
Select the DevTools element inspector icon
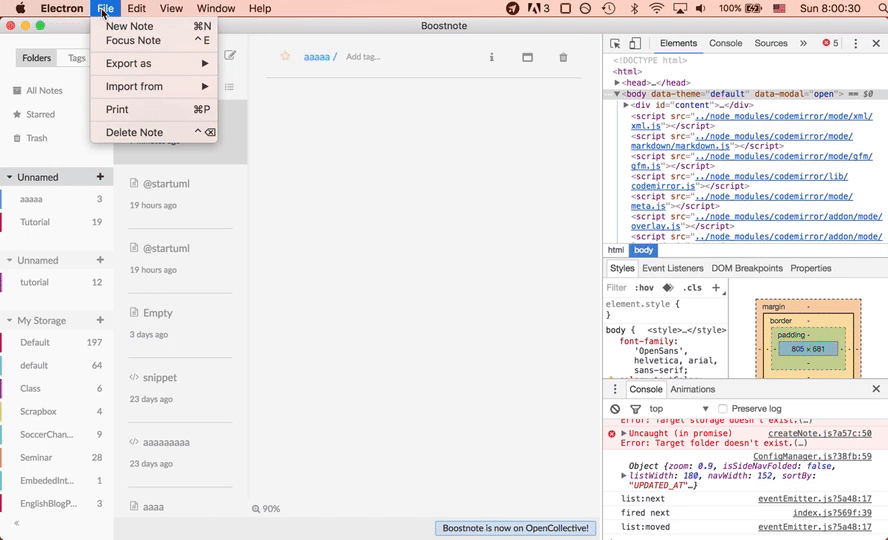(x=615, y=44)
